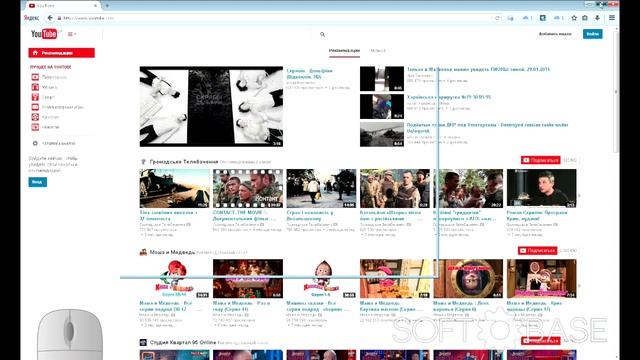640x360 pixels.
Task: Close the YouTube browser tab
Action: pyautogui.click(x=95, y=6)
